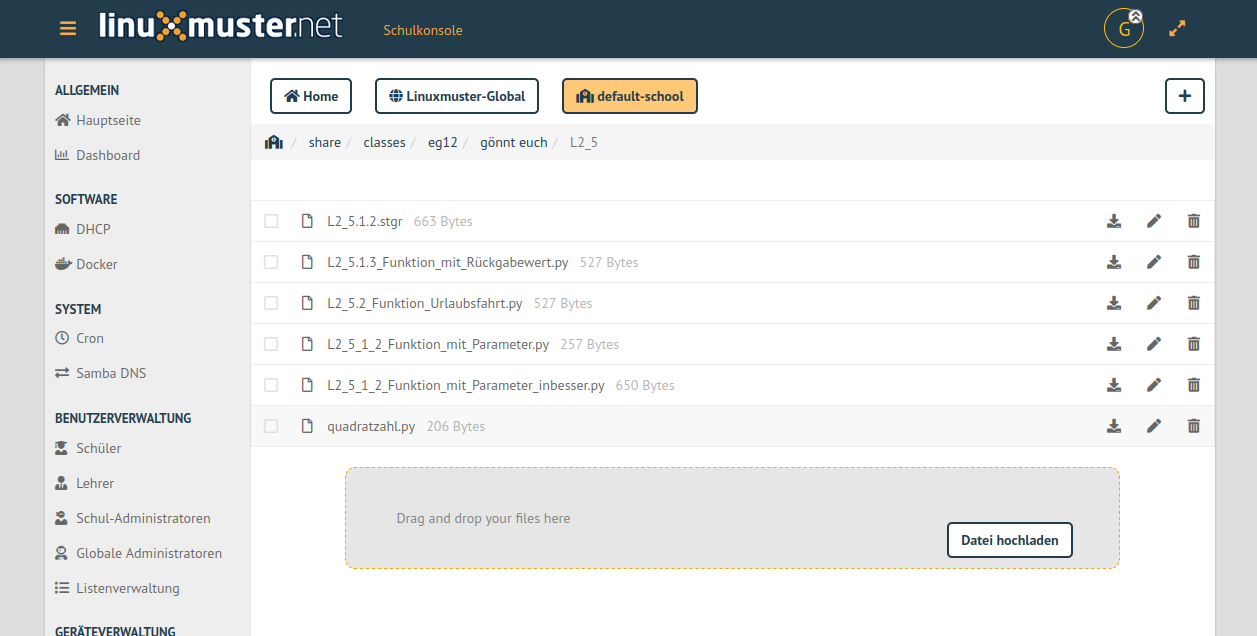This screenshot has height=636, width=1257.
Task: Select checkbox for L2_5.1.2.stgr
Action: 271,221
